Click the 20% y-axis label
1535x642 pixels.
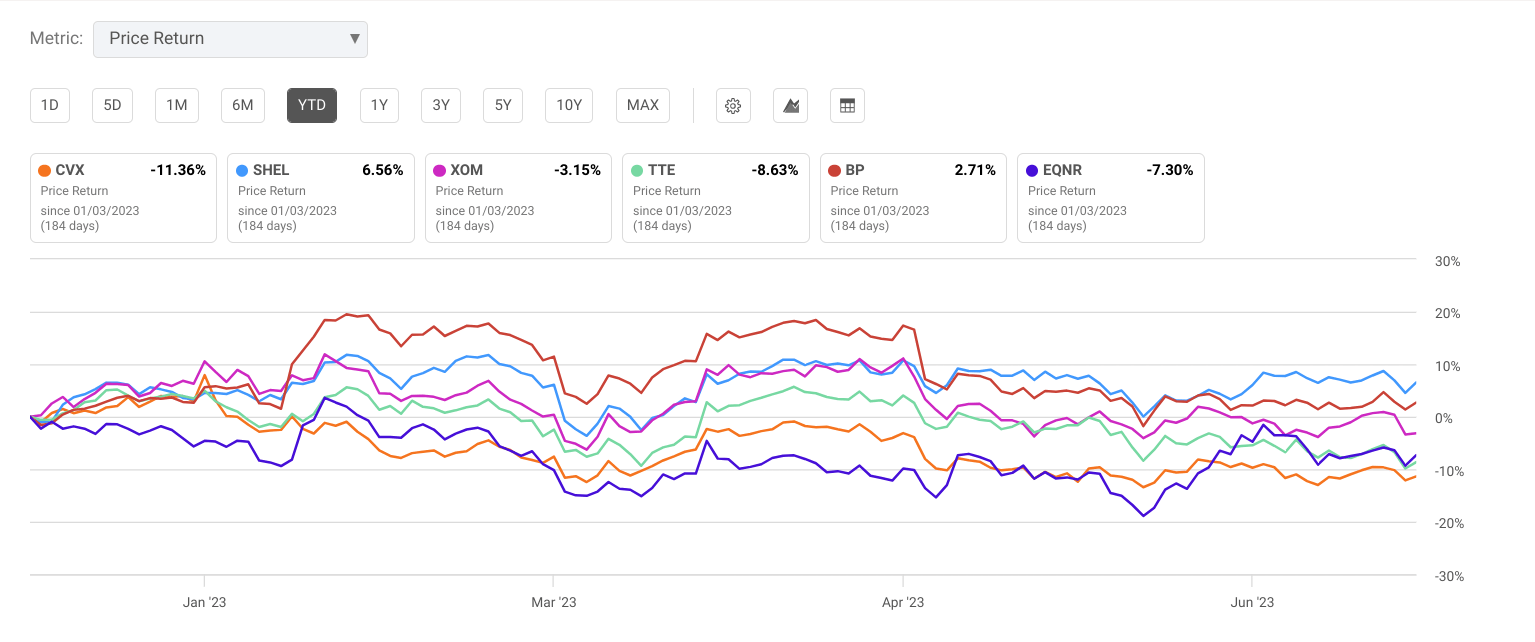[1448, 314]
